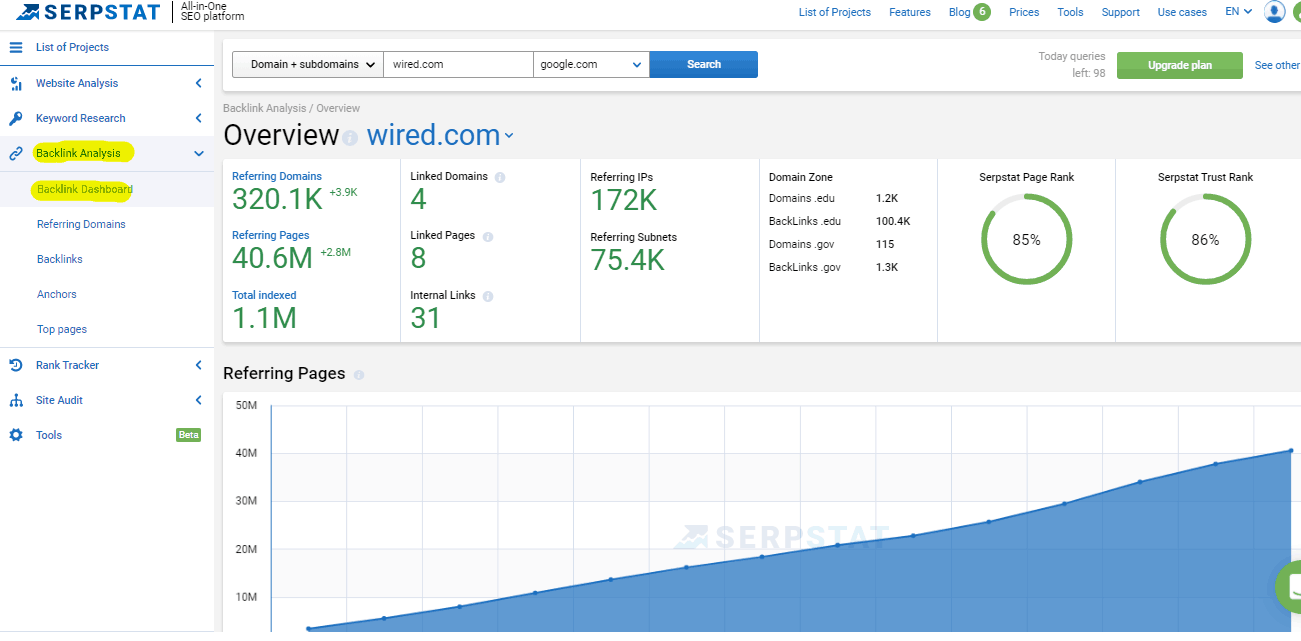The image size is (1301, 641).
Task: Open Prices in top navigation
Action: coord(1024,12)
